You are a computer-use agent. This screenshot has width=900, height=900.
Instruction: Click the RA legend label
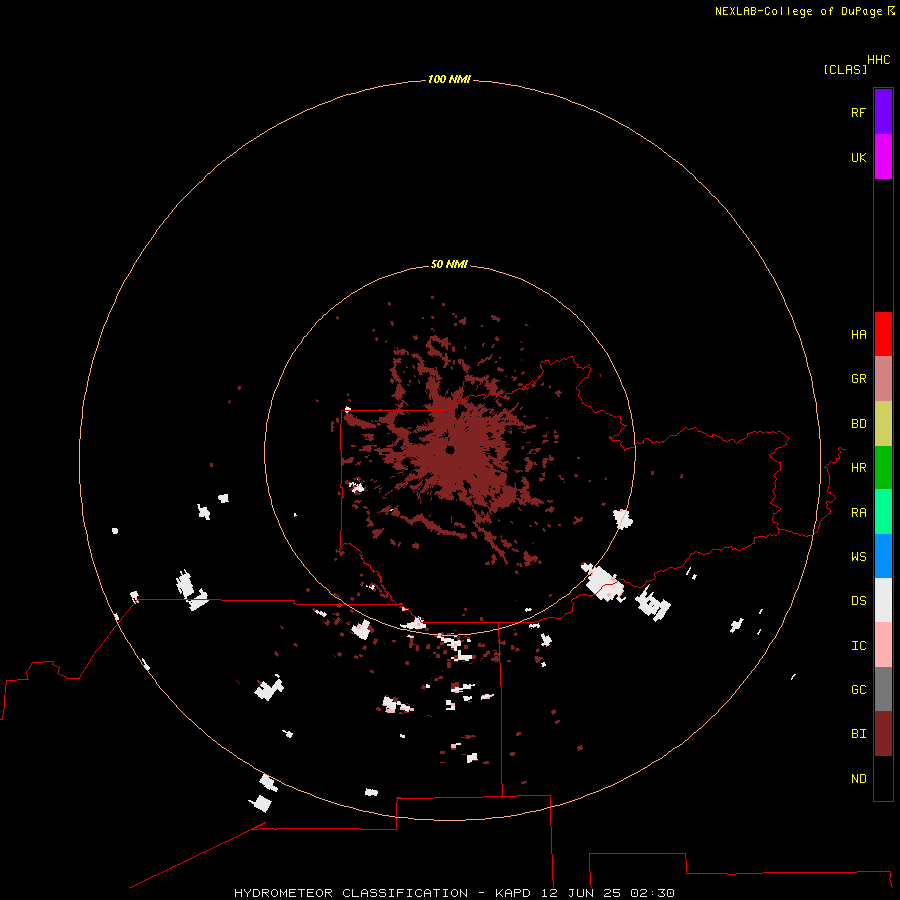pos(858,513)
